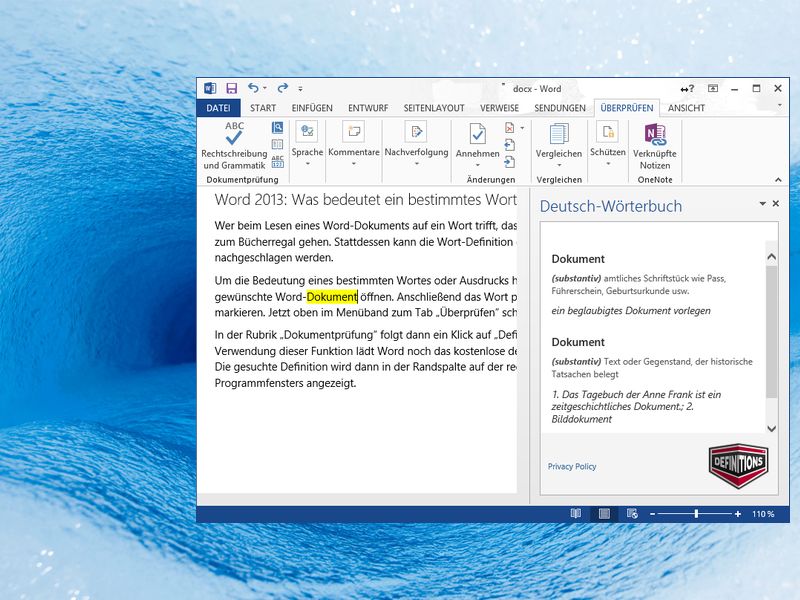800x600 pixels.
Task: Switch to the ANSICHT tab
Action: pyautogui.click(x=686, y=108)
